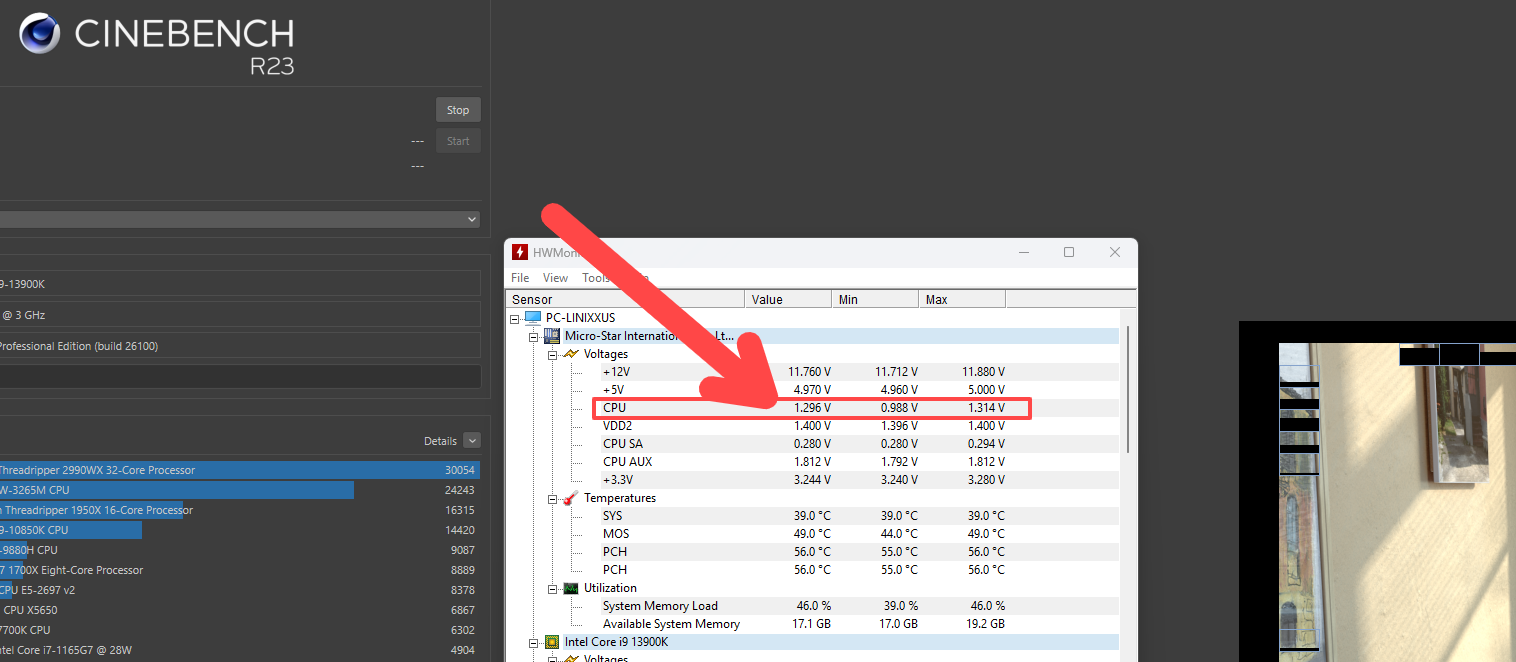1516x662 pixels.
Task: Select the +5V voltage row
Action: 814,390
